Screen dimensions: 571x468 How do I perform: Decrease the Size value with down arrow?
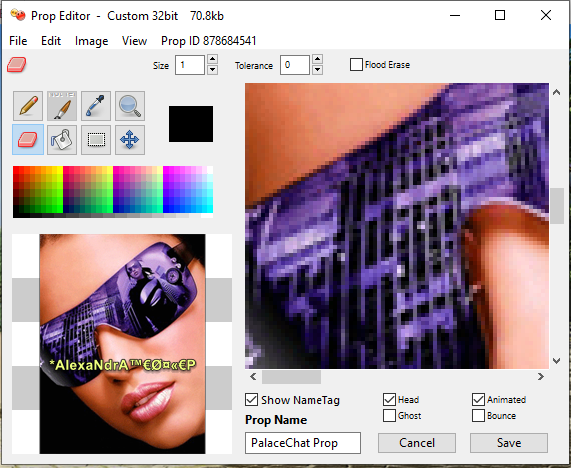[212, 70]
